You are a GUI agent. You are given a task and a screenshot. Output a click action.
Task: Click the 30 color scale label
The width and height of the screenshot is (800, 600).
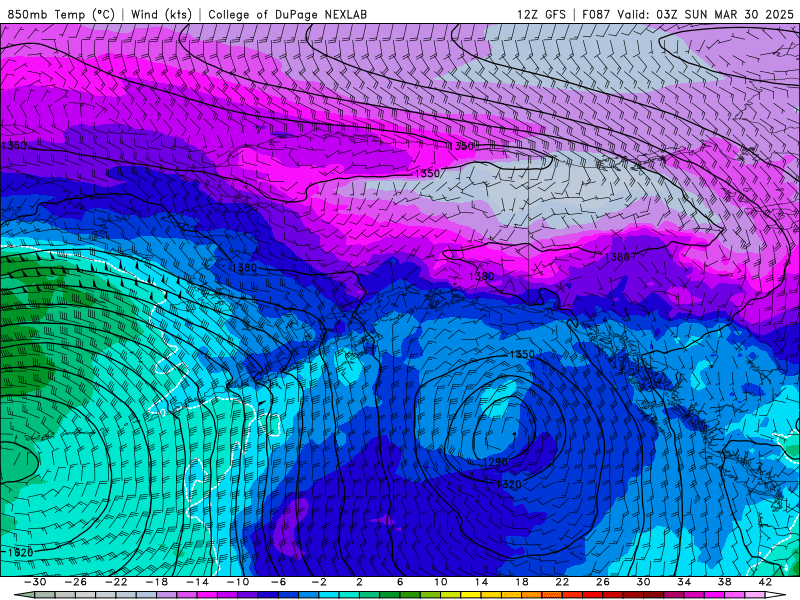tap(643, 582)
